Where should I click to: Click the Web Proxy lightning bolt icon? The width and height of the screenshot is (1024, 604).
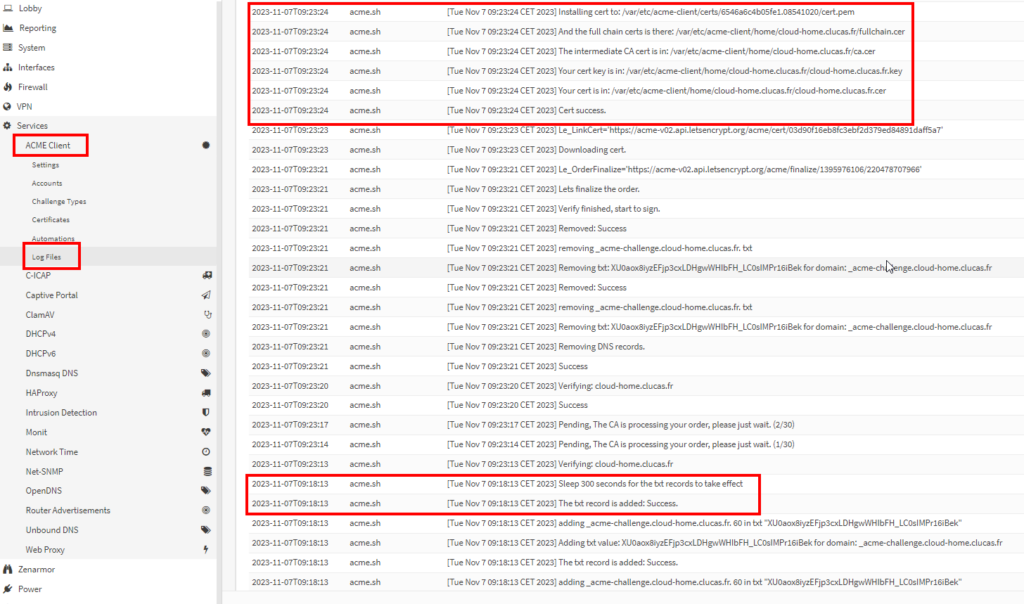[206, 549]
